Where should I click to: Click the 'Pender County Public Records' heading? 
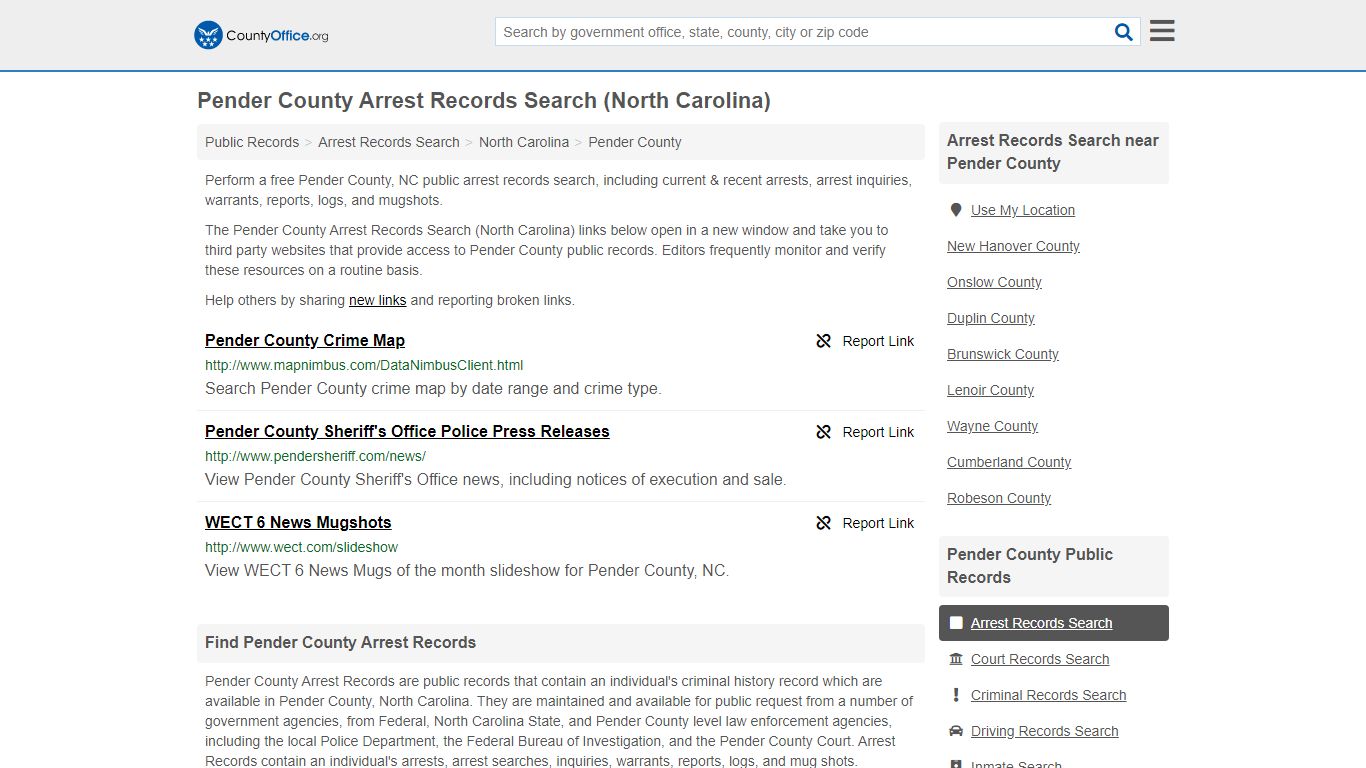pyautogui.click(x=1030, y=566)
